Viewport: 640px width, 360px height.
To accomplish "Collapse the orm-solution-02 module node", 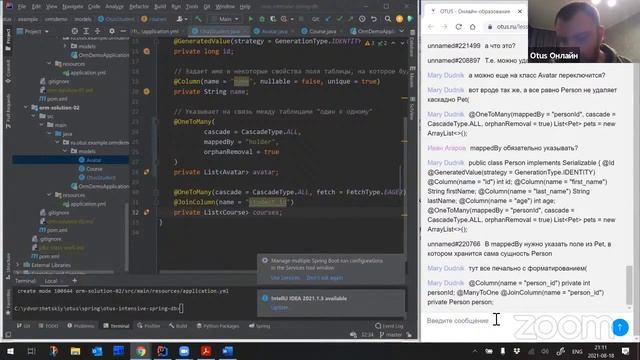I will [26, 108].
